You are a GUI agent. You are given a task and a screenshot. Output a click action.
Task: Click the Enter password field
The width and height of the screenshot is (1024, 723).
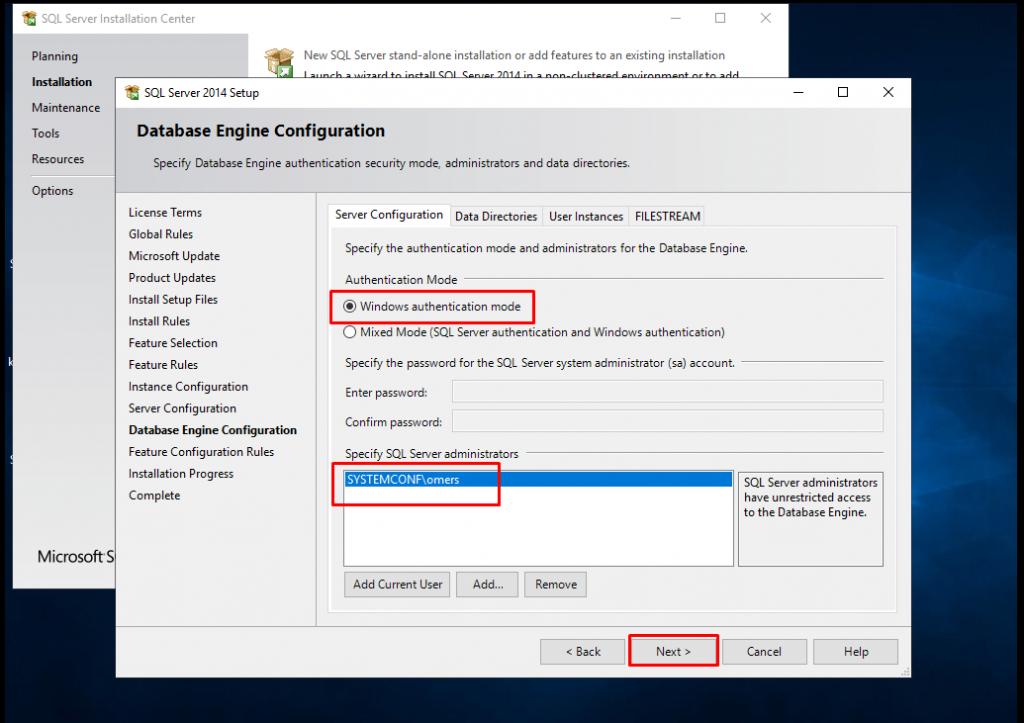pyautogui.click(x=667, y=390)
